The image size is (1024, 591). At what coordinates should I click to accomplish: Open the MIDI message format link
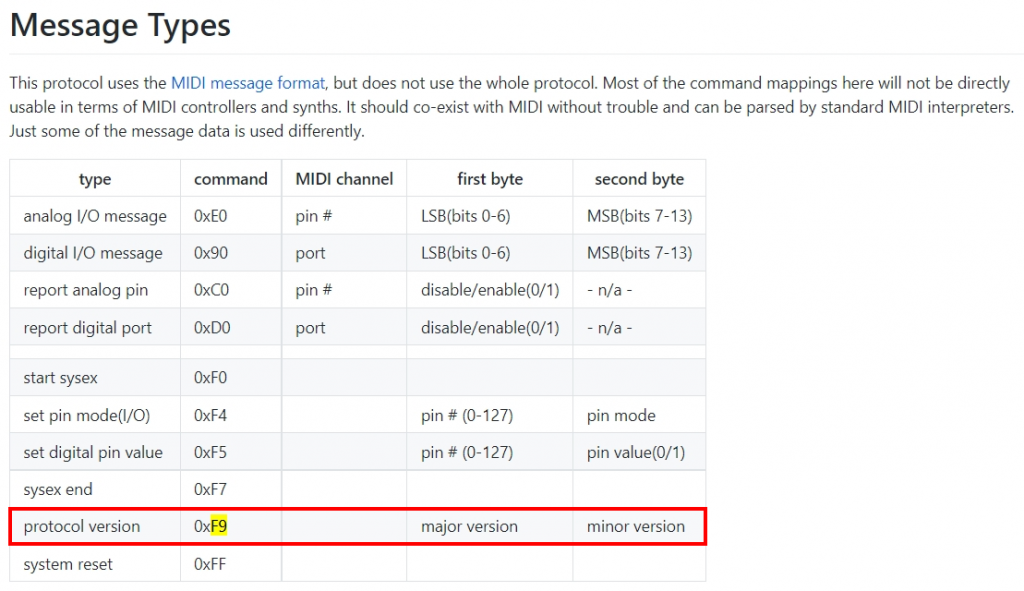(x=247, y=83)
